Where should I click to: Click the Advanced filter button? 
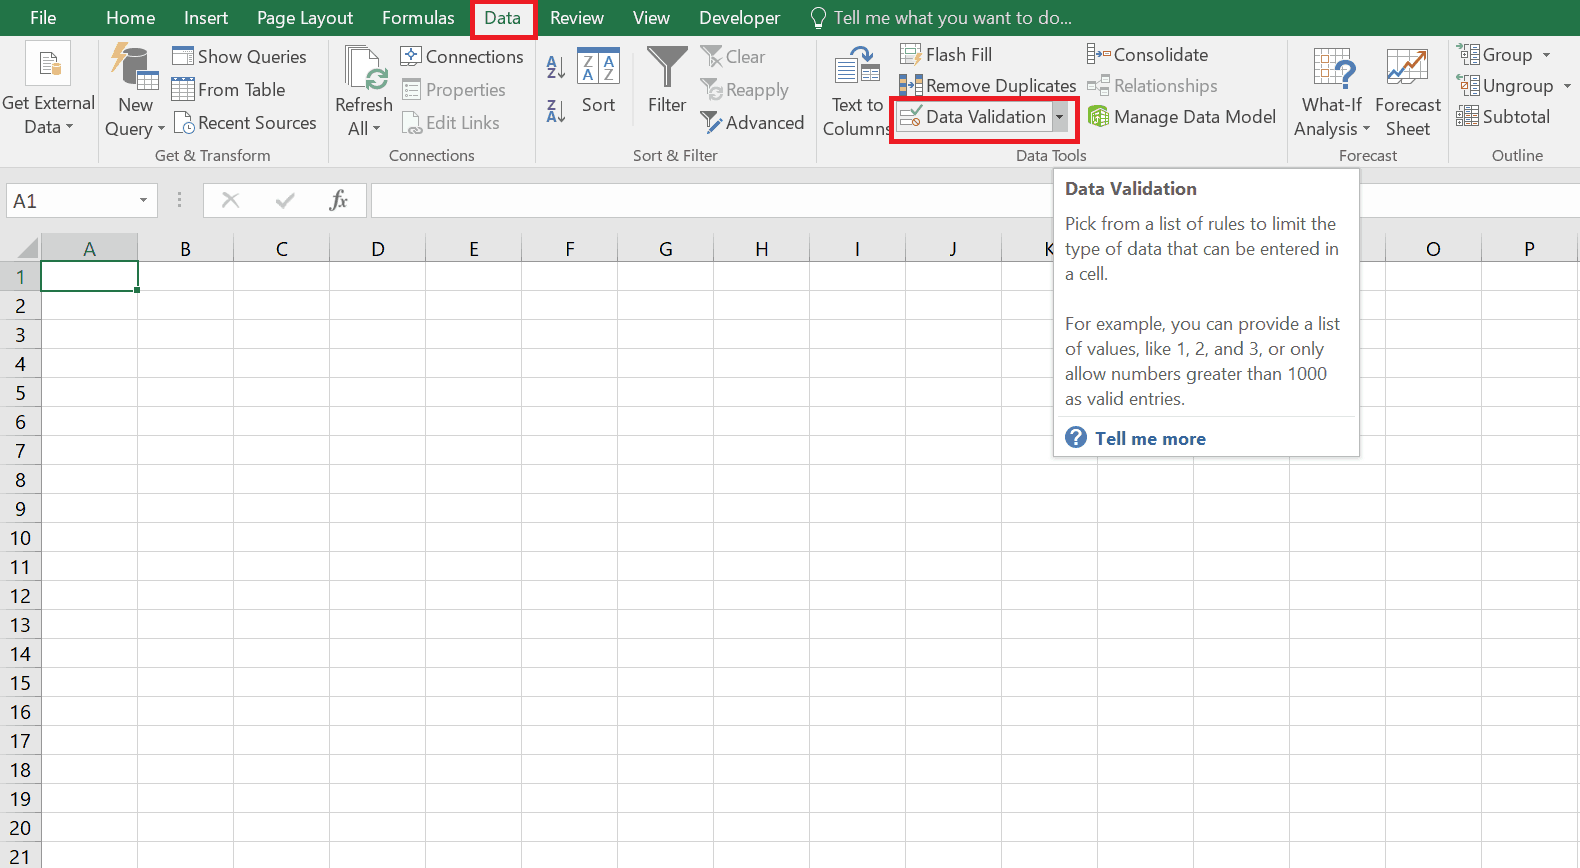coord(752,123)
